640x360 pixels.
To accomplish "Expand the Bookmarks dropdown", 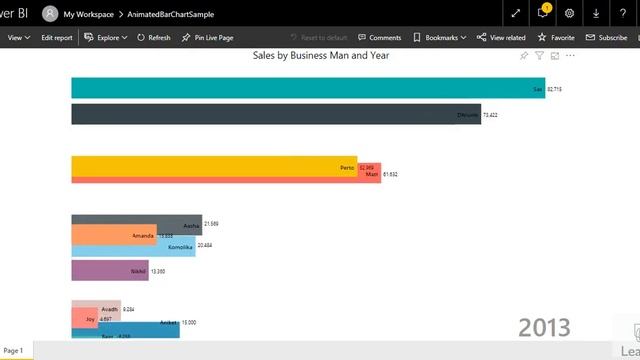I will click(x=440, y=38).
